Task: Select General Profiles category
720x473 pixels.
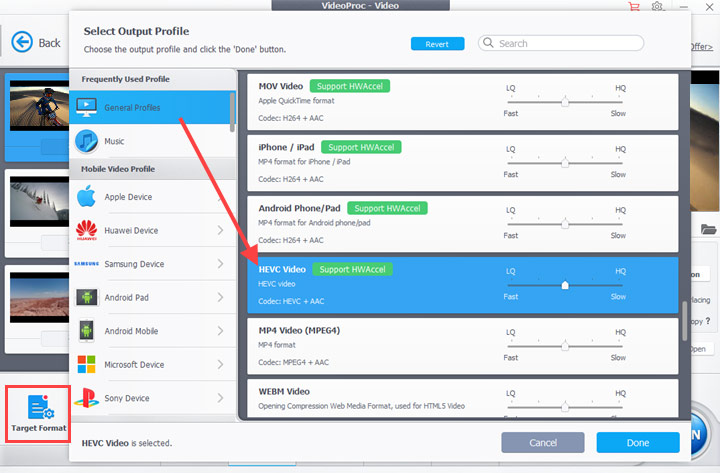Action: [150, 107]
